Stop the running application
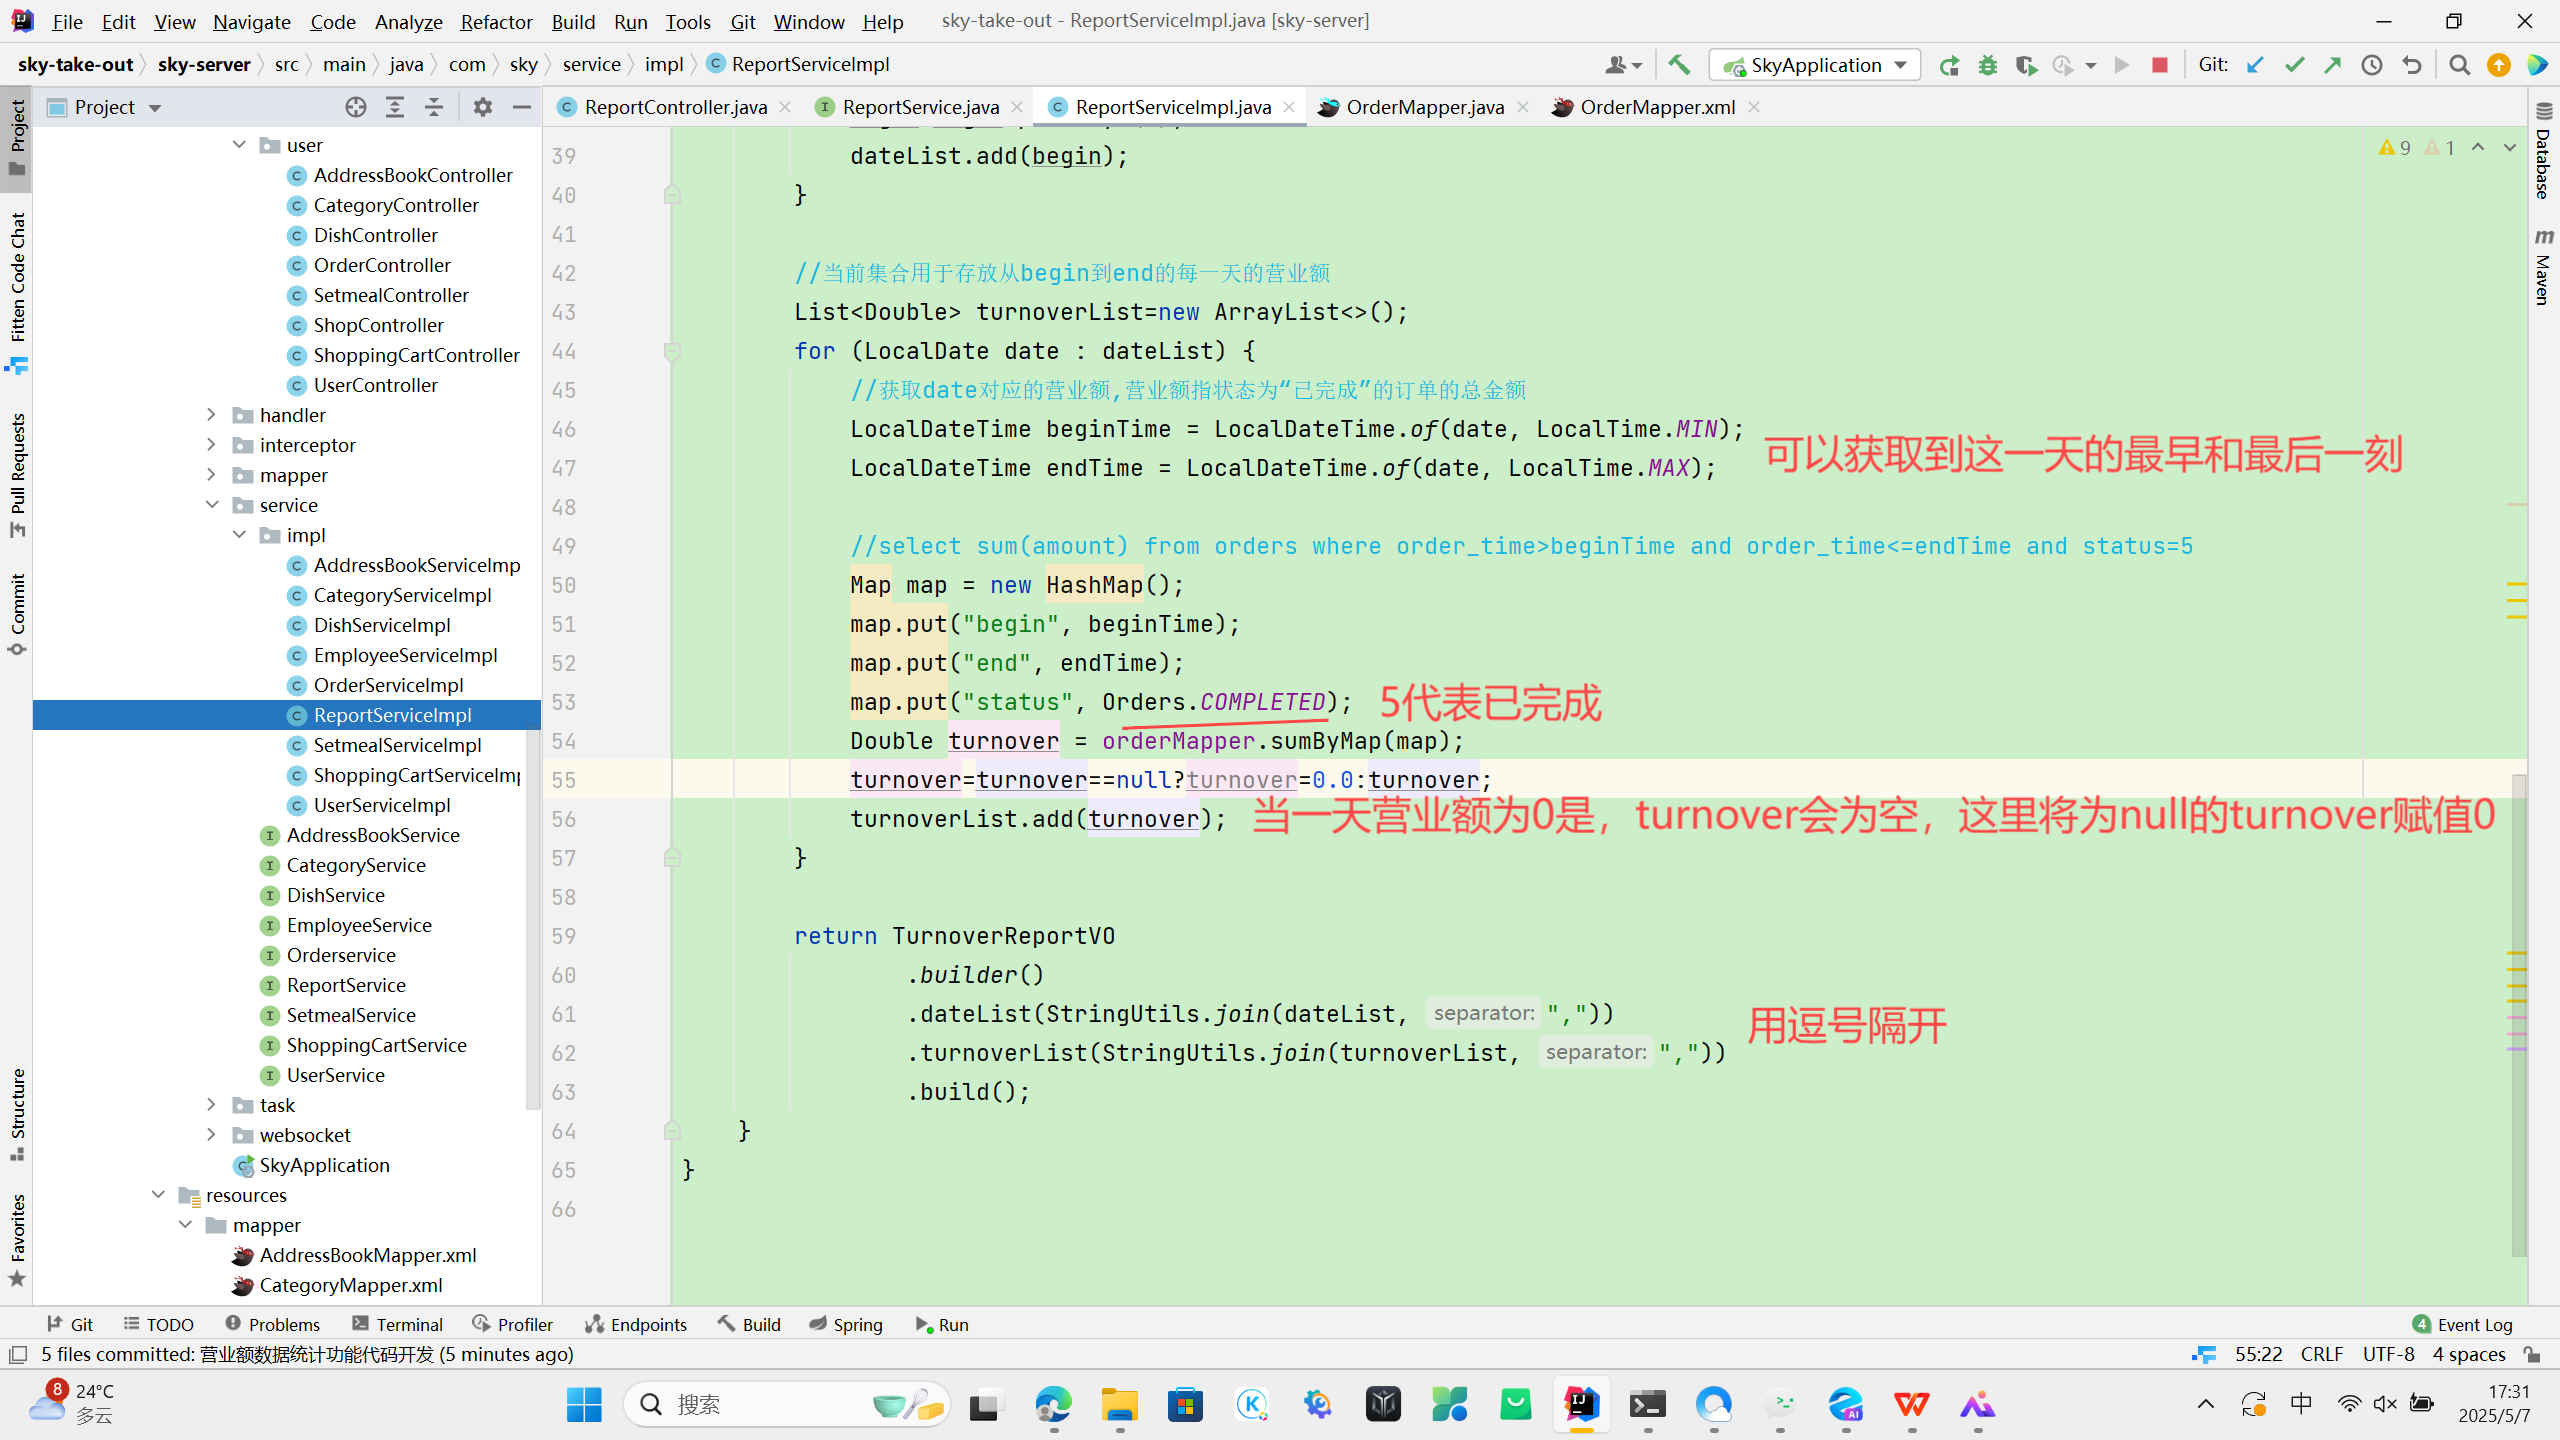2560x1440 pixels. (2160, 65)
